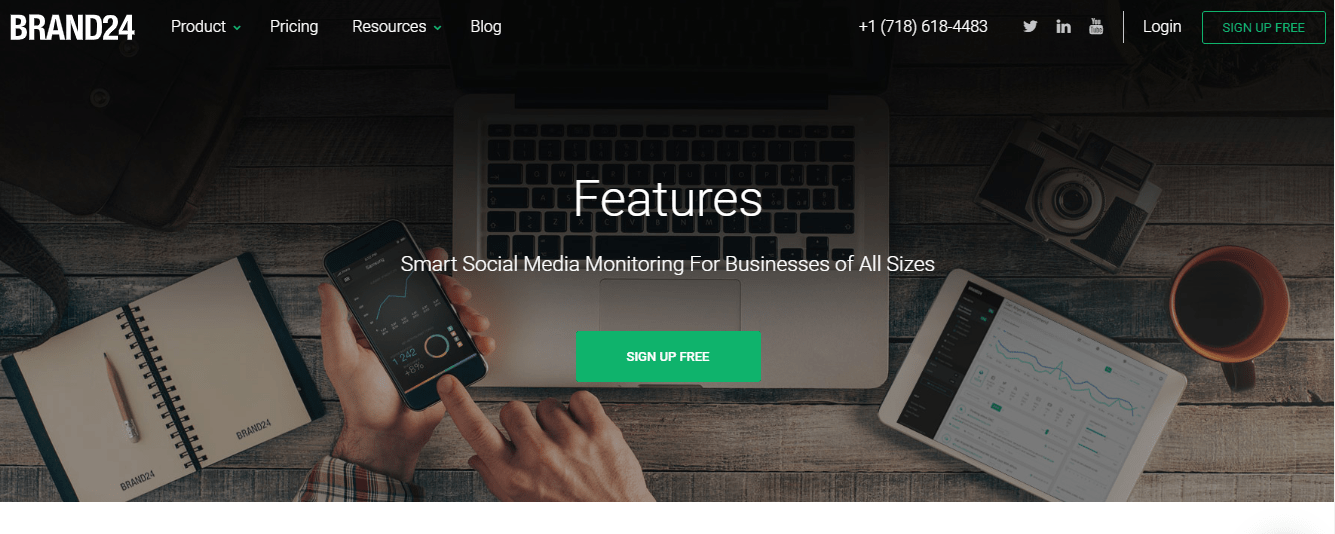This screenshot has height=534, width=1335.
Task: Click the spiral BRAND24 notebook
Action: pyautogui.click(x=160, y=378)
